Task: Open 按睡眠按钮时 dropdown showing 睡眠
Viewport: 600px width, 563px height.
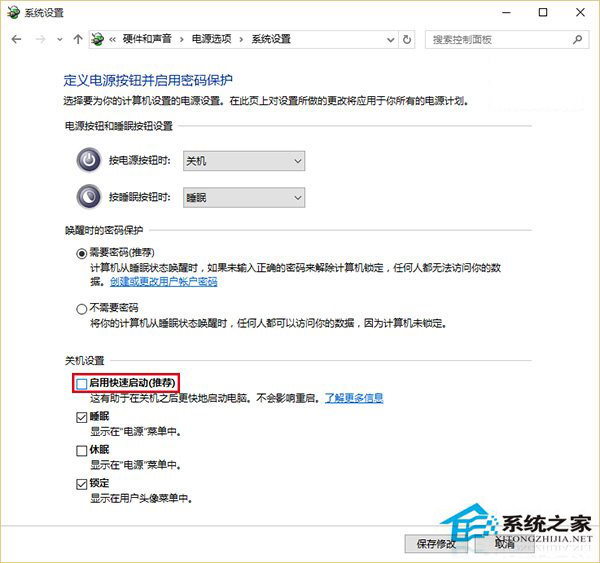Action: pyautogui.click(x=244, y=197)
